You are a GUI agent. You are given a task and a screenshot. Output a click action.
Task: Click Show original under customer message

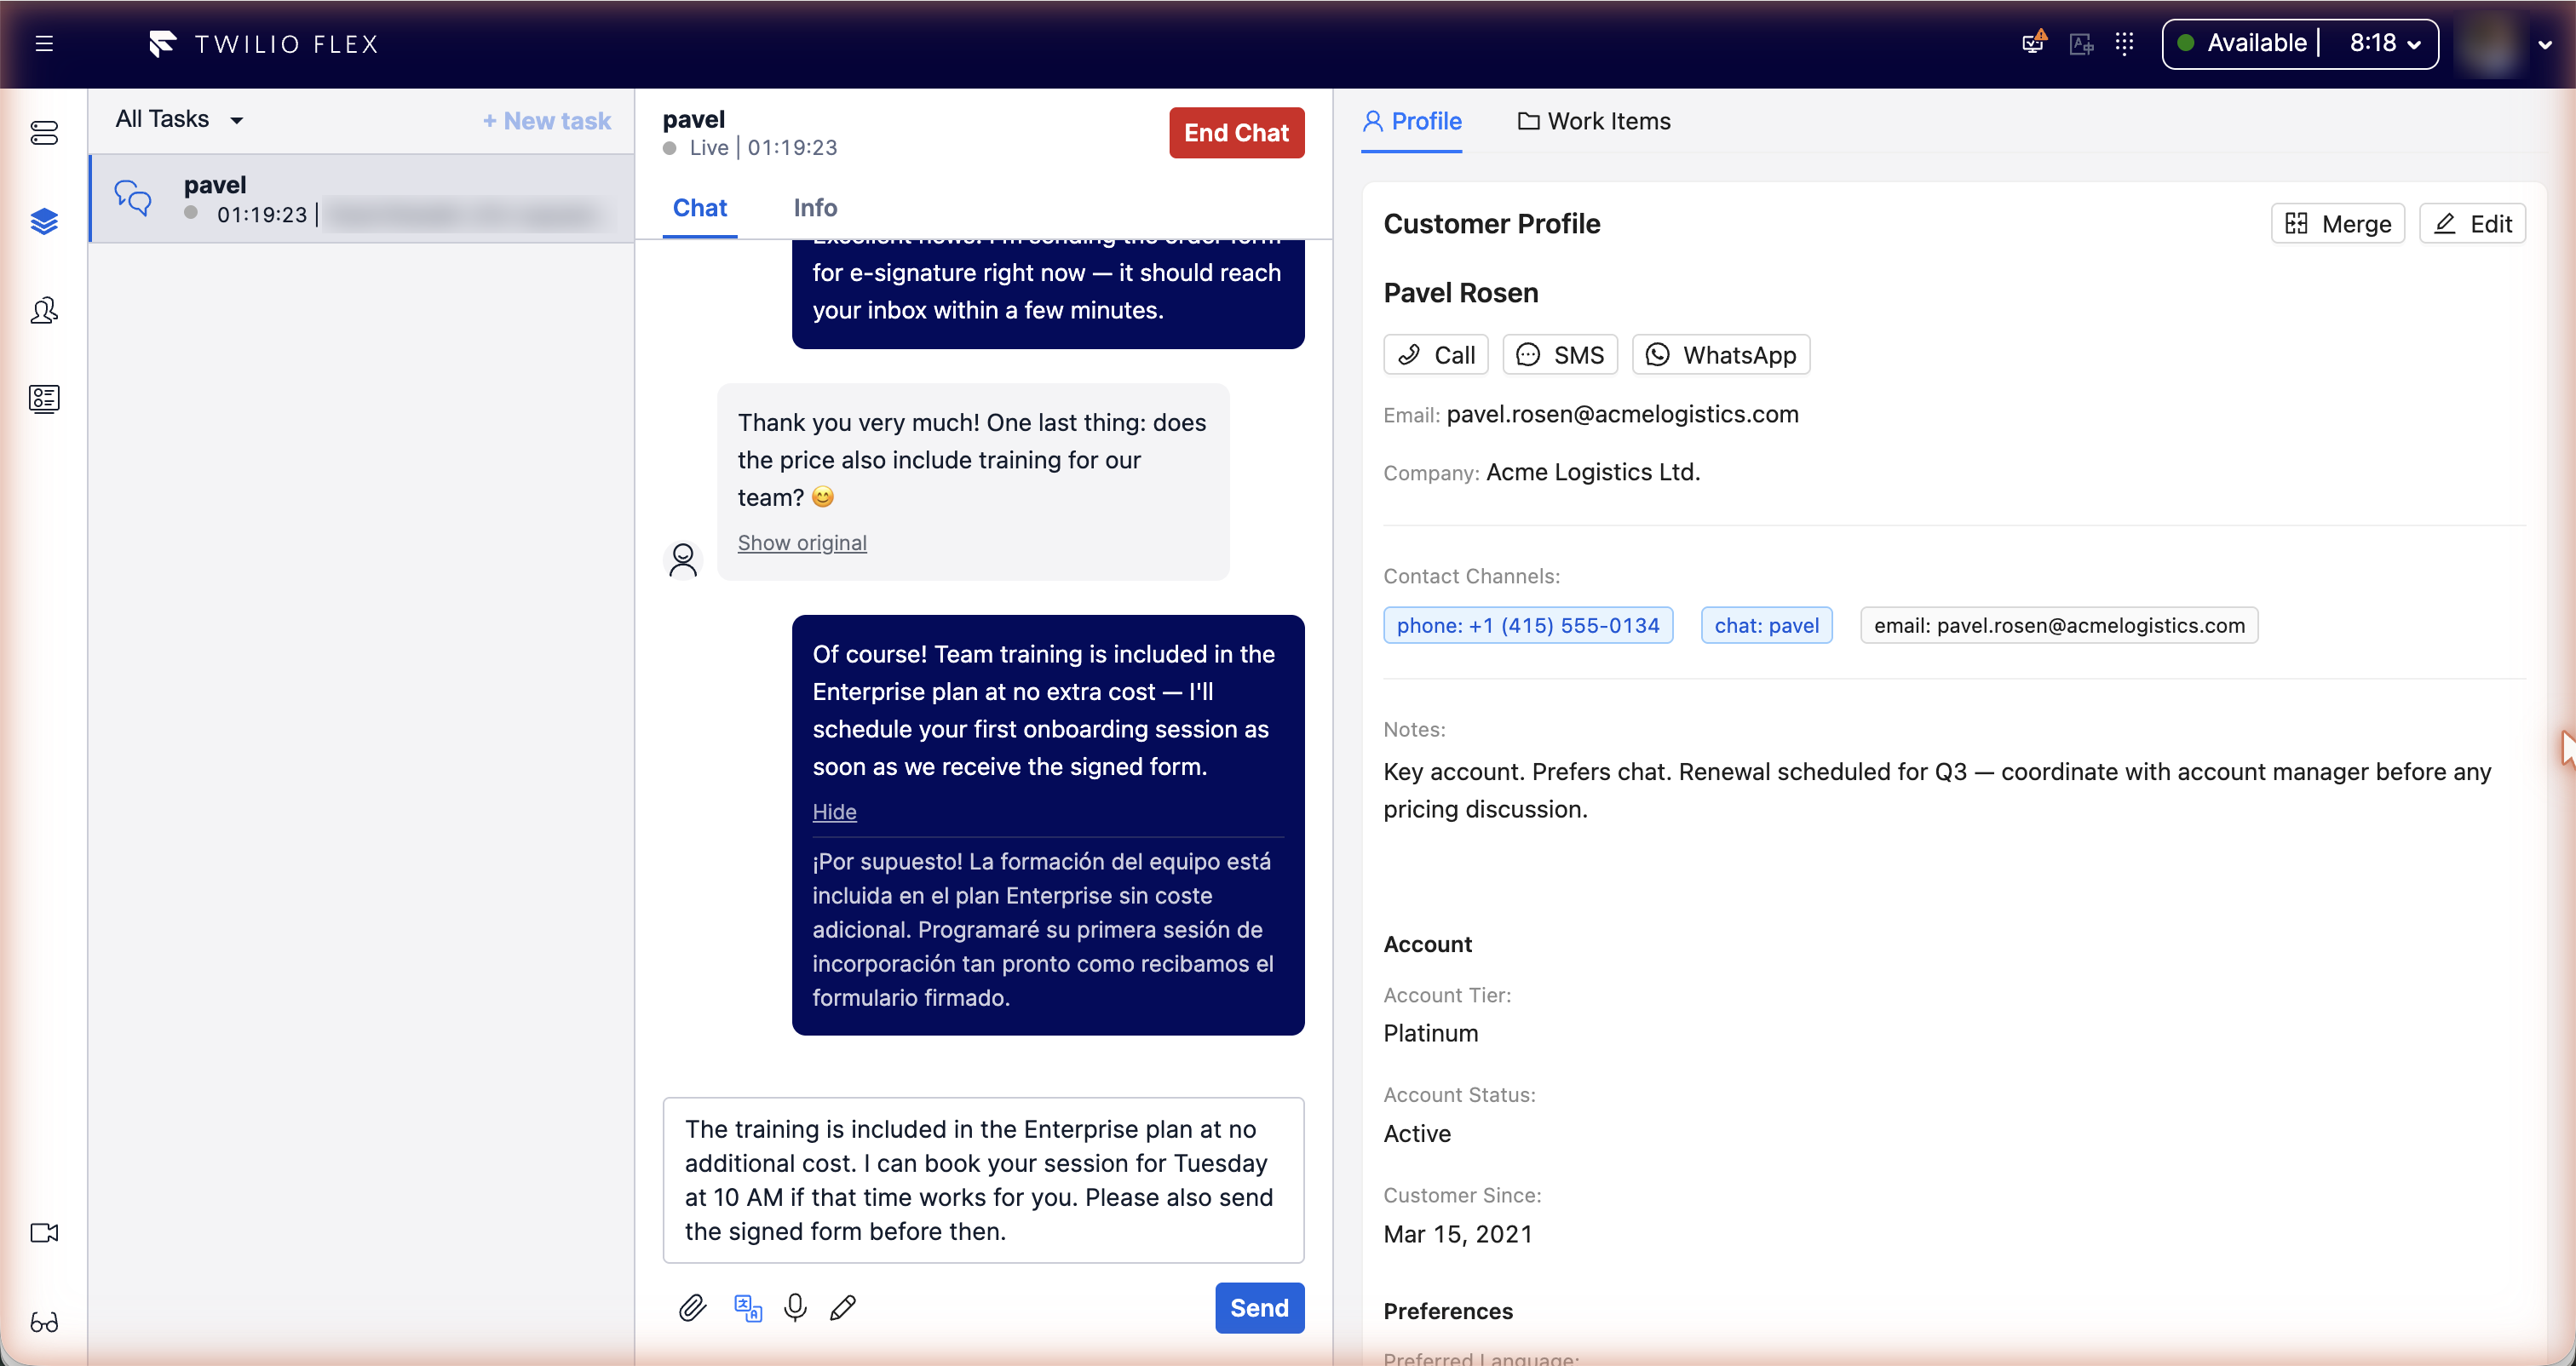pos(802,542)
